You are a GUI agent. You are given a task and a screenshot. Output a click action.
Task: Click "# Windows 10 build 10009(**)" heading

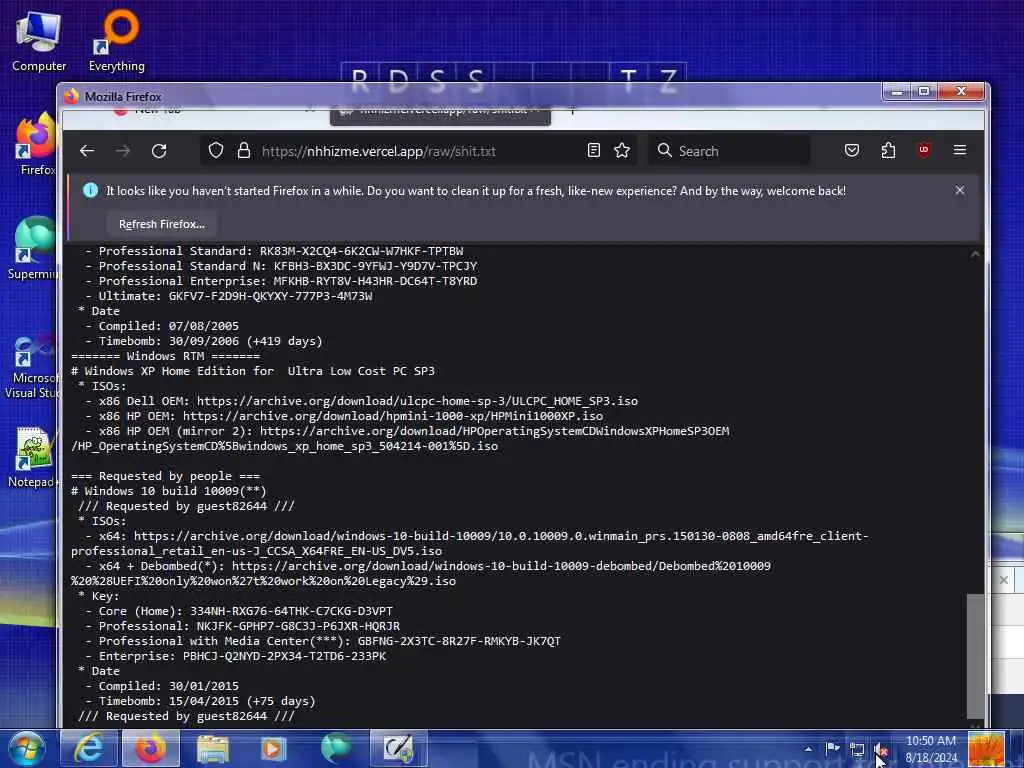tap(168, 491)
